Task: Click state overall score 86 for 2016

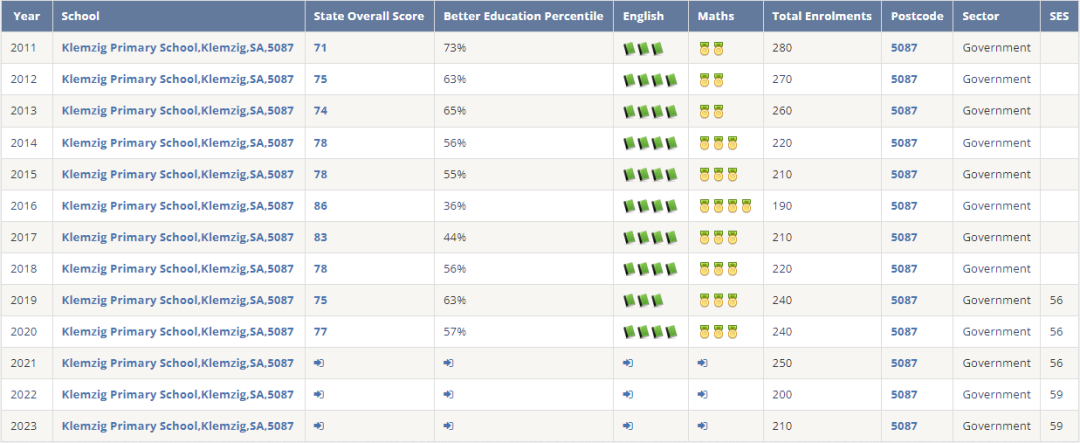Action: 320,206
